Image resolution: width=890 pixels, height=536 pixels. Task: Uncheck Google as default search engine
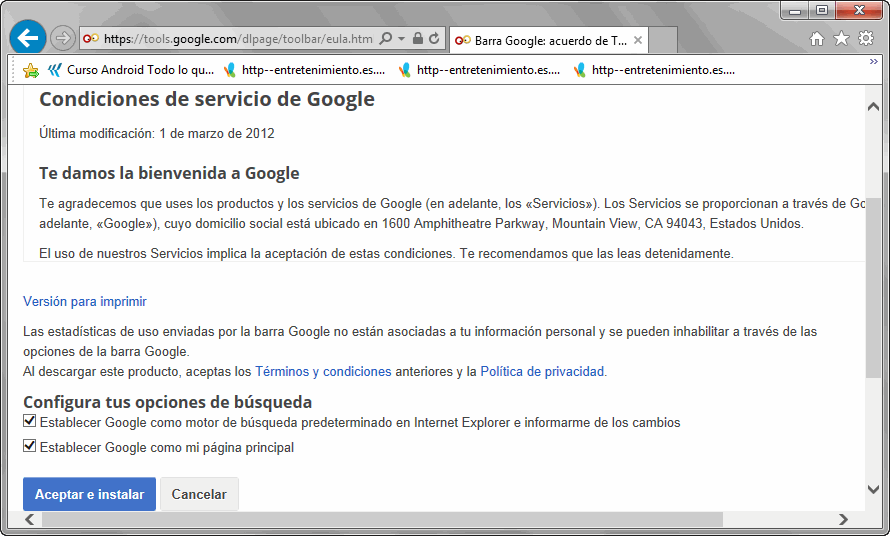click(30, 421)
